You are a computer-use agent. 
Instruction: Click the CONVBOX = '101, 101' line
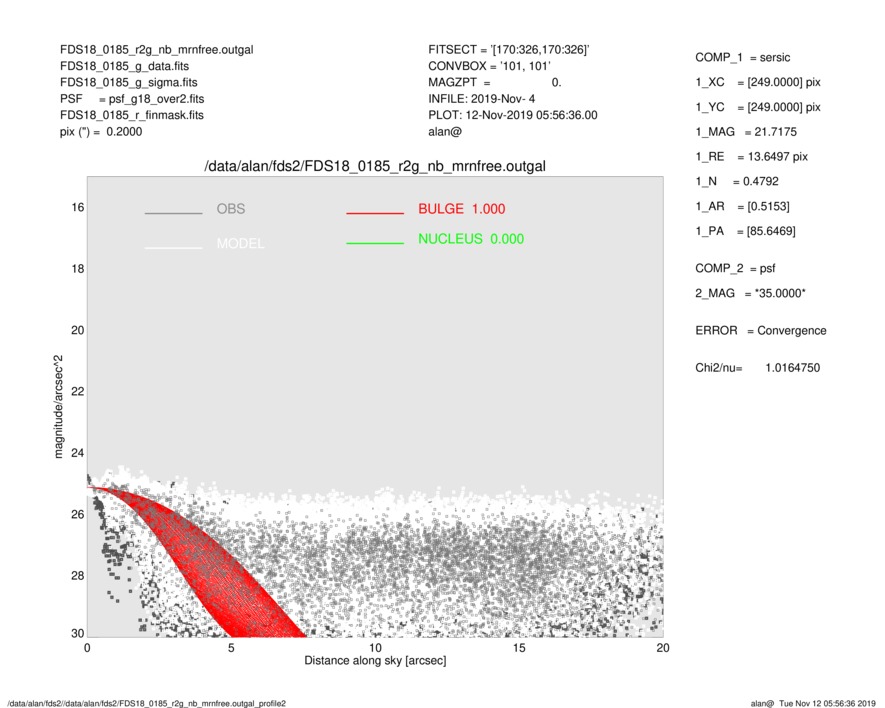click(x=489, y=66)
